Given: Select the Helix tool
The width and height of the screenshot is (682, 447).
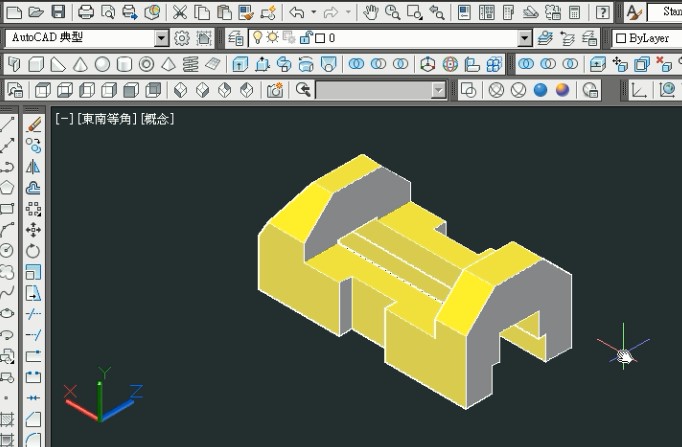Looking at the screenshot, I should pos(191,65).
